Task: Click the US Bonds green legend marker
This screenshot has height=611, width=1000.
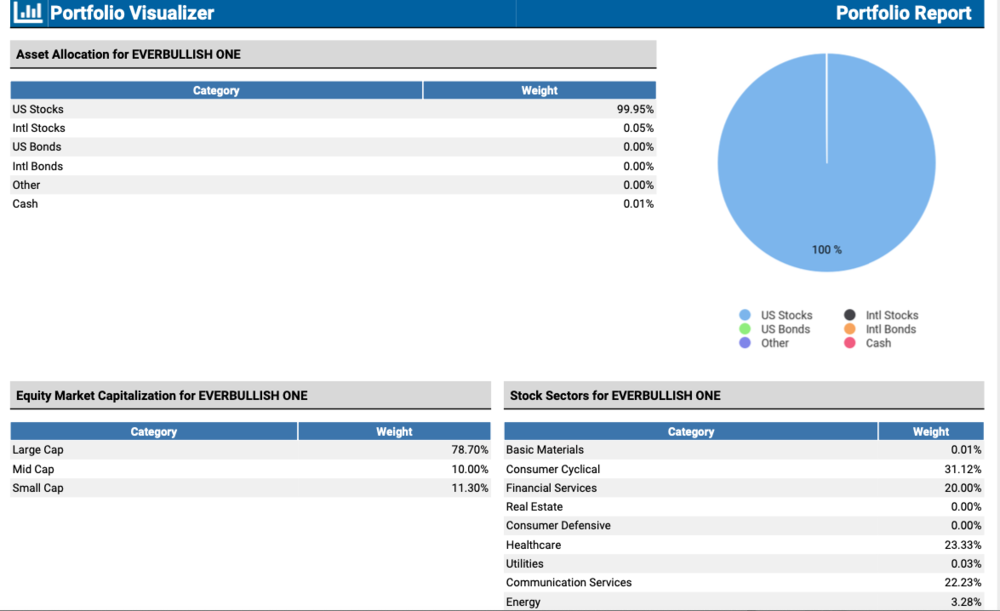Action: tap(745, 329)
